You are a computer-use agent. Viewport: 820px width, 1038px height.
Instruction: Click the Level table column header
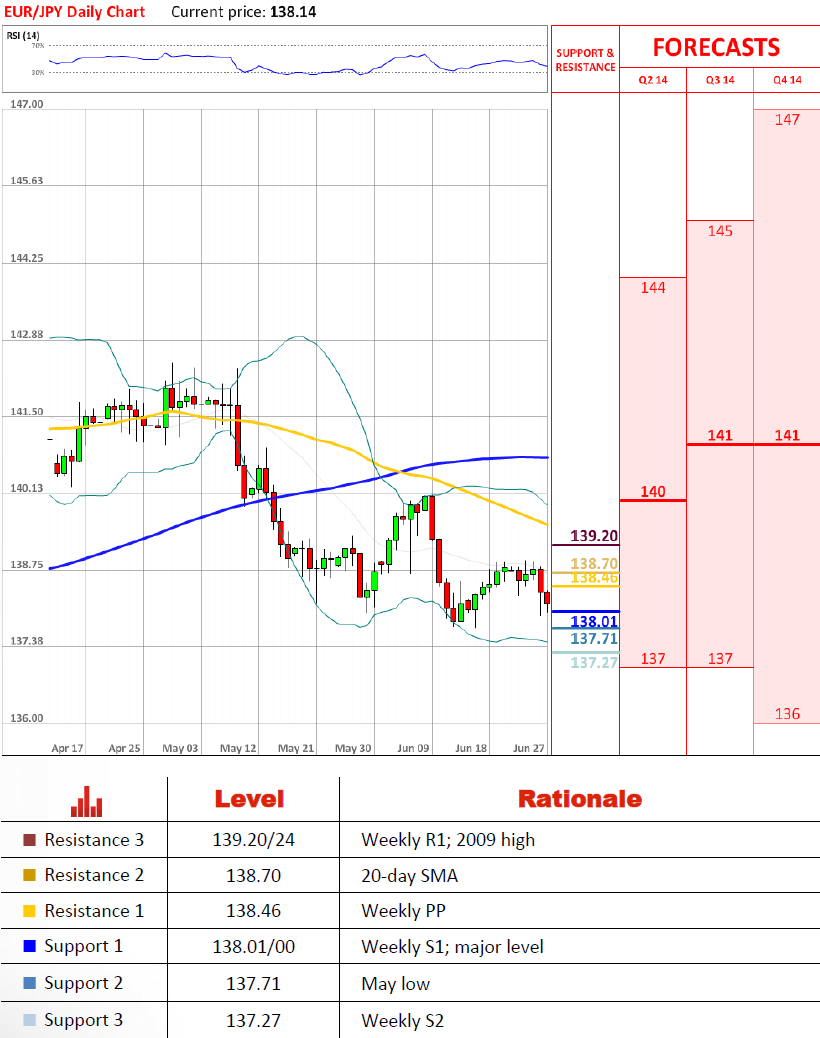pyautogui.click(x=250, y=799)
